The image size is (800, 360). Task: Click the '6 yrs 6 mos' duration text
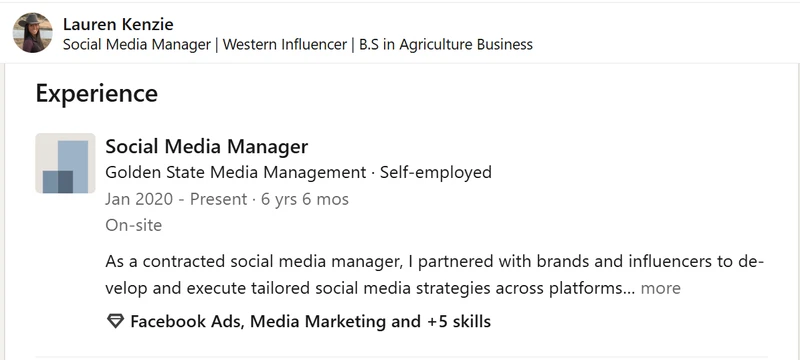tap(305, 199)
